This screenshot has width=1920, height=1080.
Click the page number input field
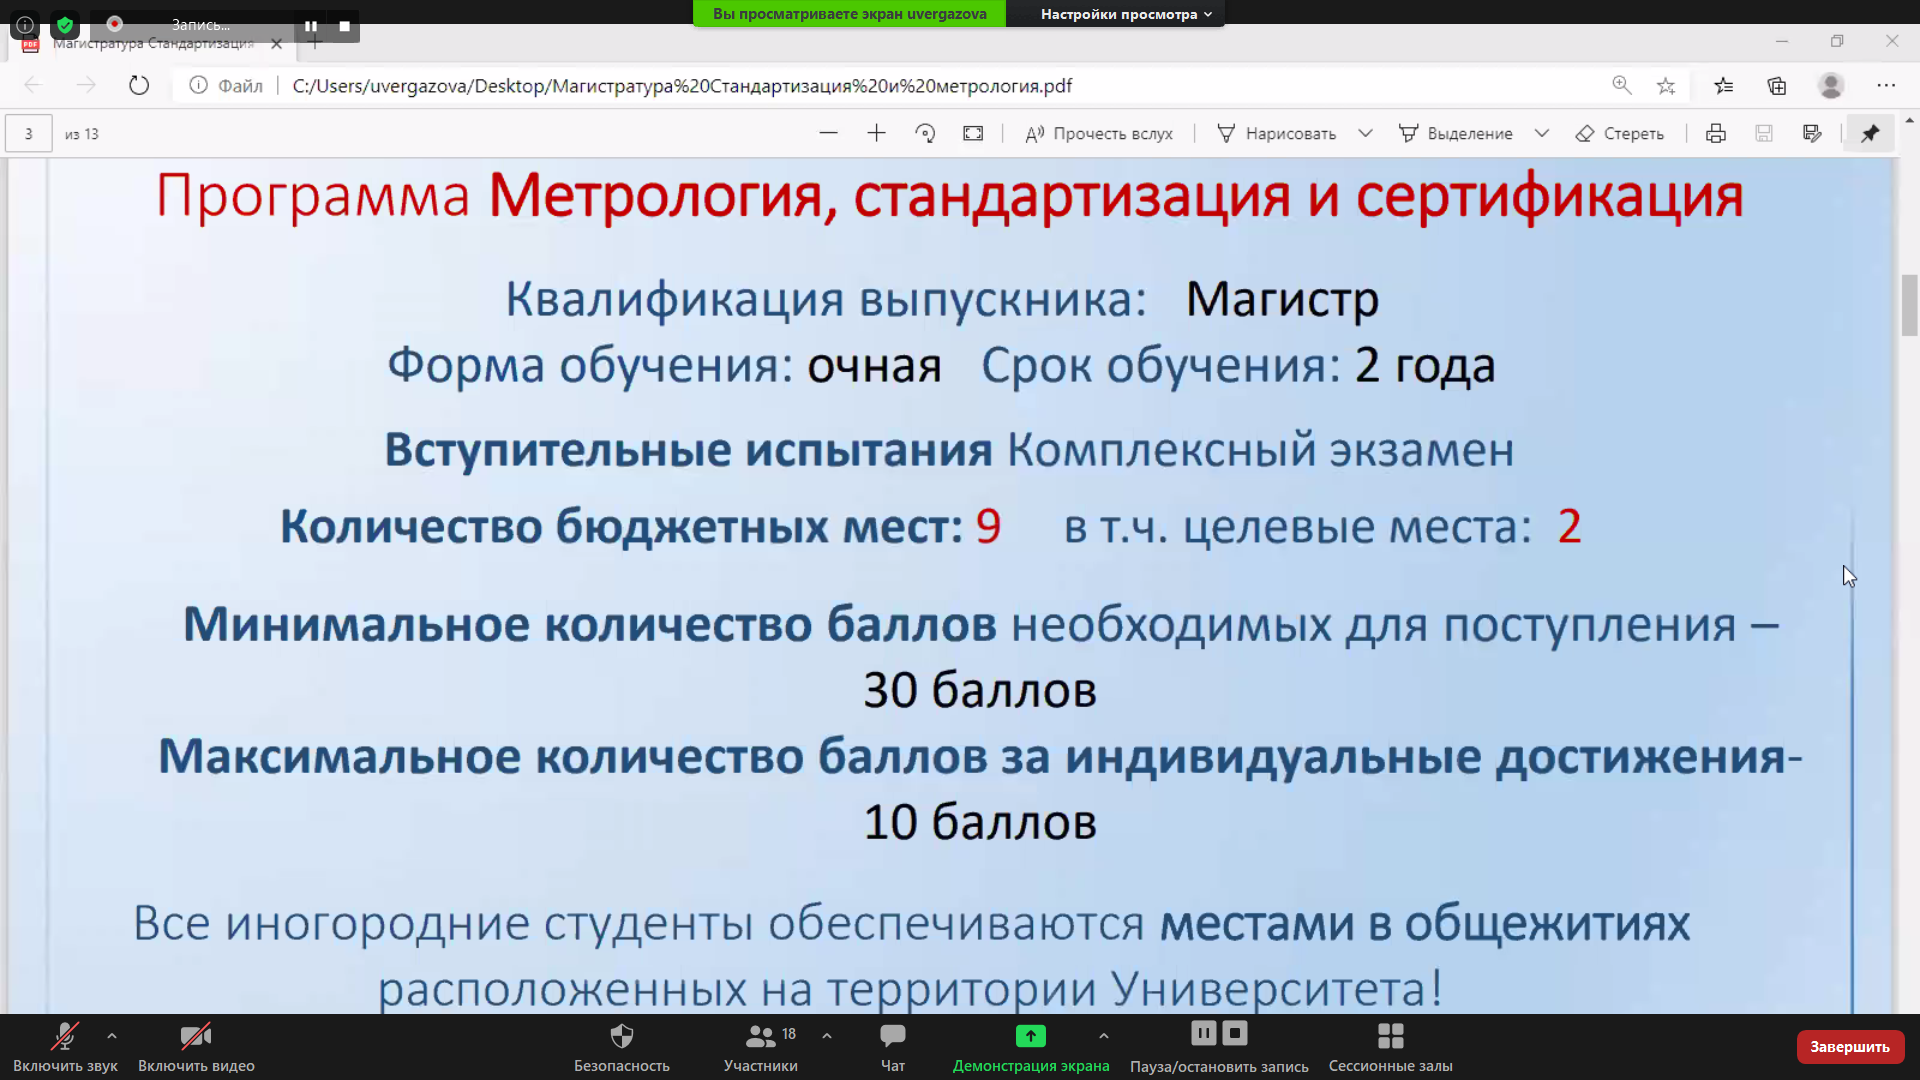coord(28,133)
